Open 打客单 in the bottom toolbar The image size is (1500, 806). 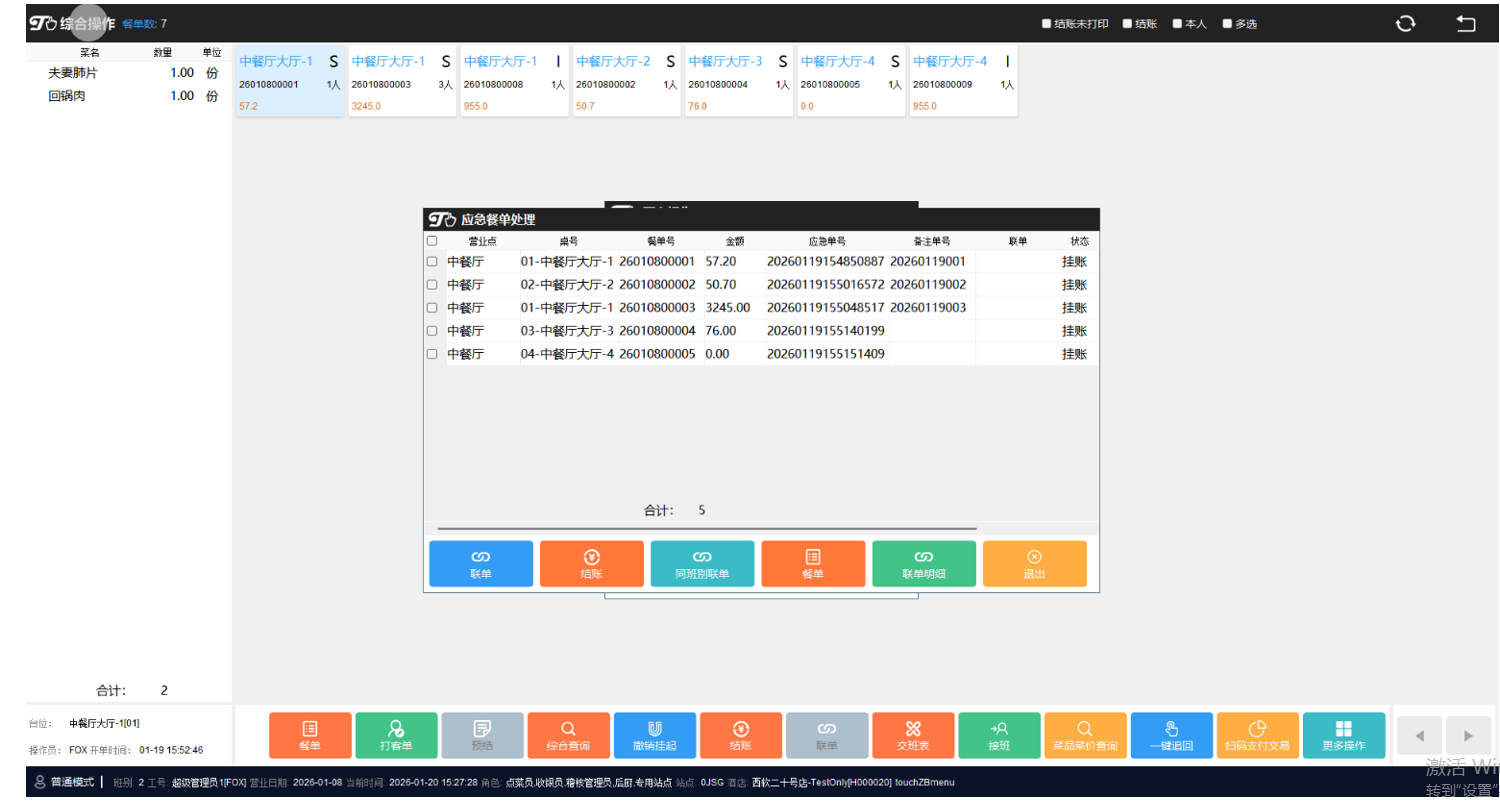[396, 735]
